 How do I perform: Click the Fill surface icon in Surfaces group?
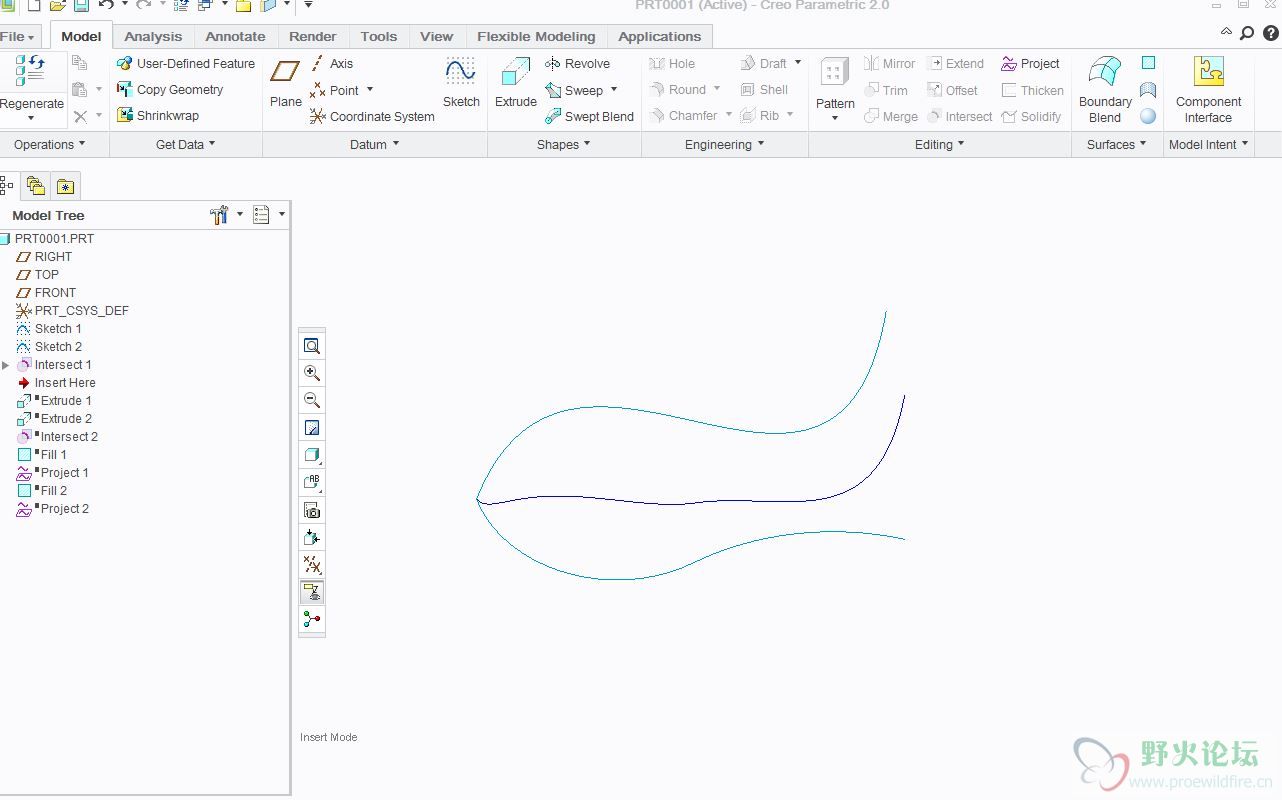click(x=1148, y=63)
